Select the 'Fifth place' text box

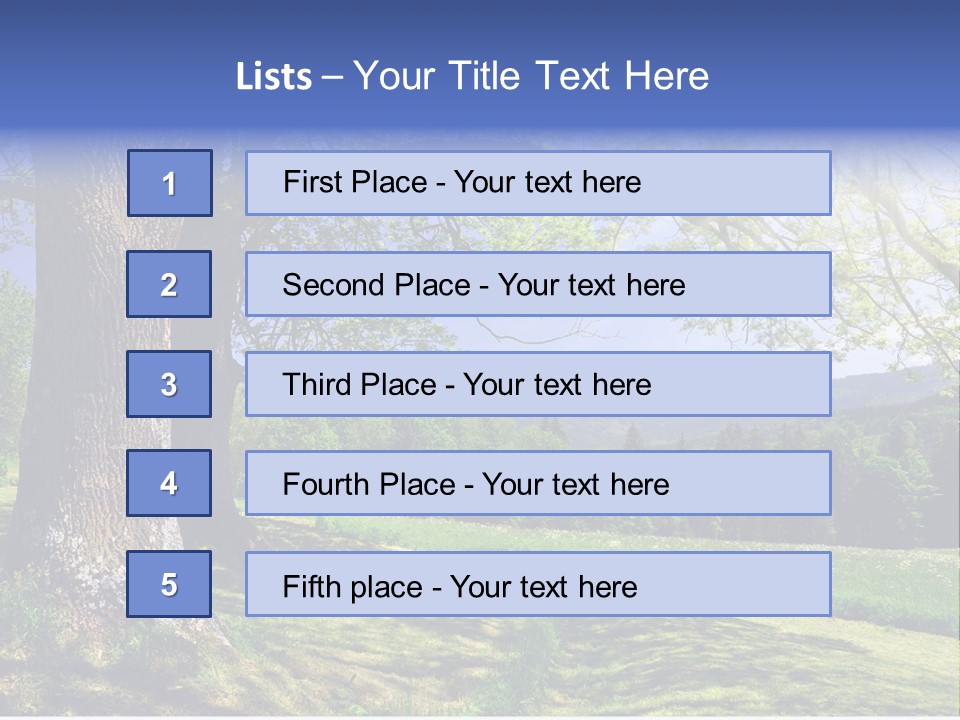538,585
